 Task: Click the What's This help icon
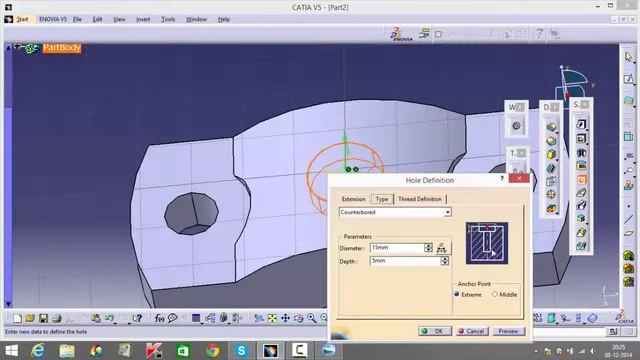137,318
